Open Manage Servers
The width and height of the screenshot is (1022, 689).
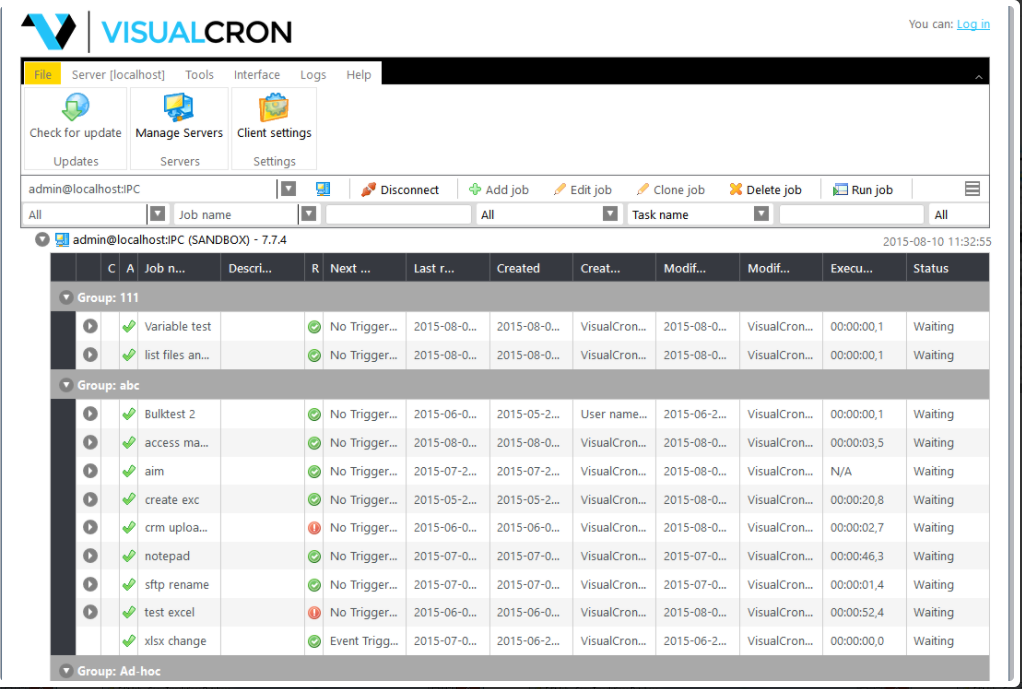tap(179, 113)
